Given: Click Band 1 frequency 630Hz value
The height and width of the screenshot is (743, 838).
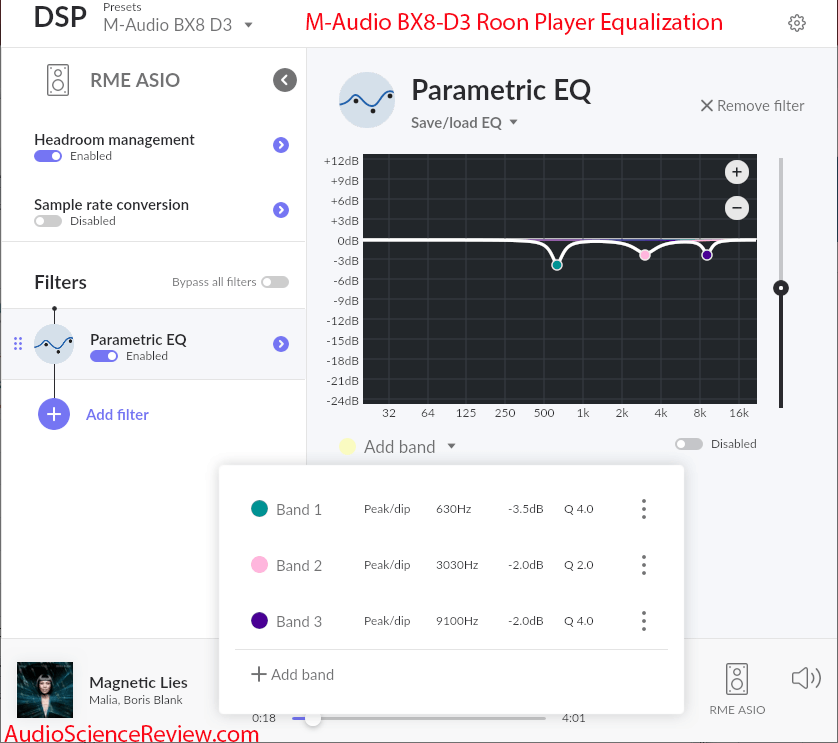Looking at the screenshot, I should point(454,509).
